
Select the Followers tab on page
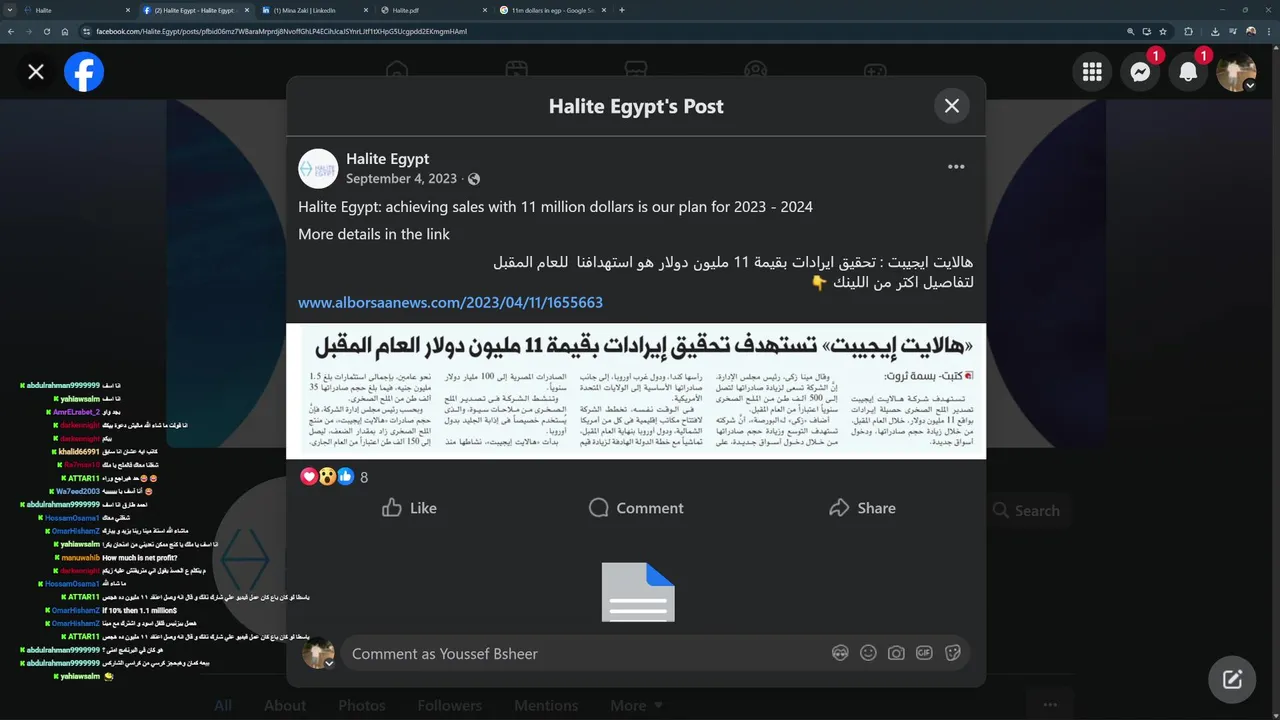(449, 706)
